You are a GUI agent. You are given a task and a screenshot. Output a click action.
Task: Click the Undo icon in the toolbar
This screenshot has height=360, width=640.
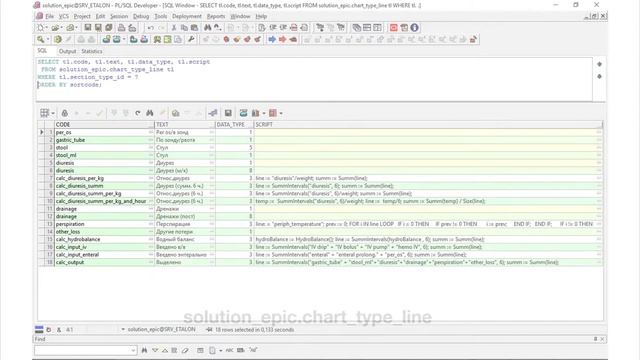pyautogui.click(x=151, y=28)
